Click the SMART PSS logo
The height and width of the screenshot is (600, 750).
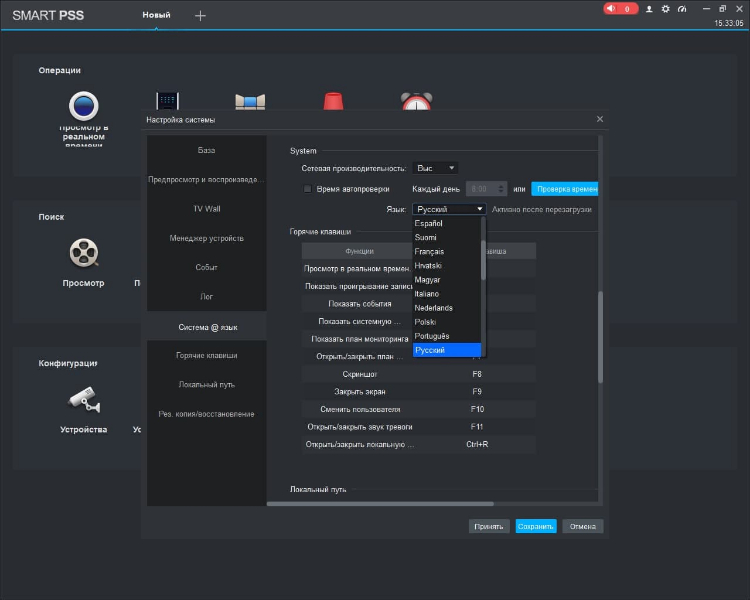tap(48, 15)
